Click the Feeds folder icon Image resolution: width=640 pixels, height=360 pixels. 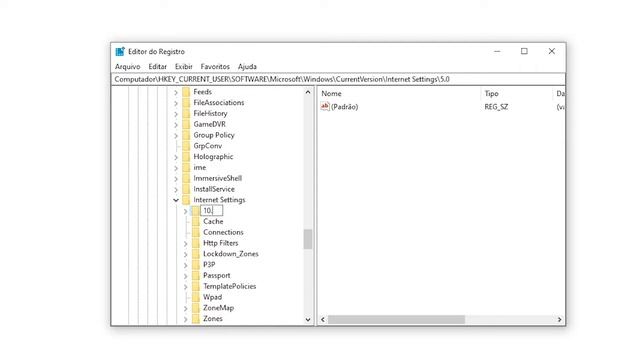[186, 92]
